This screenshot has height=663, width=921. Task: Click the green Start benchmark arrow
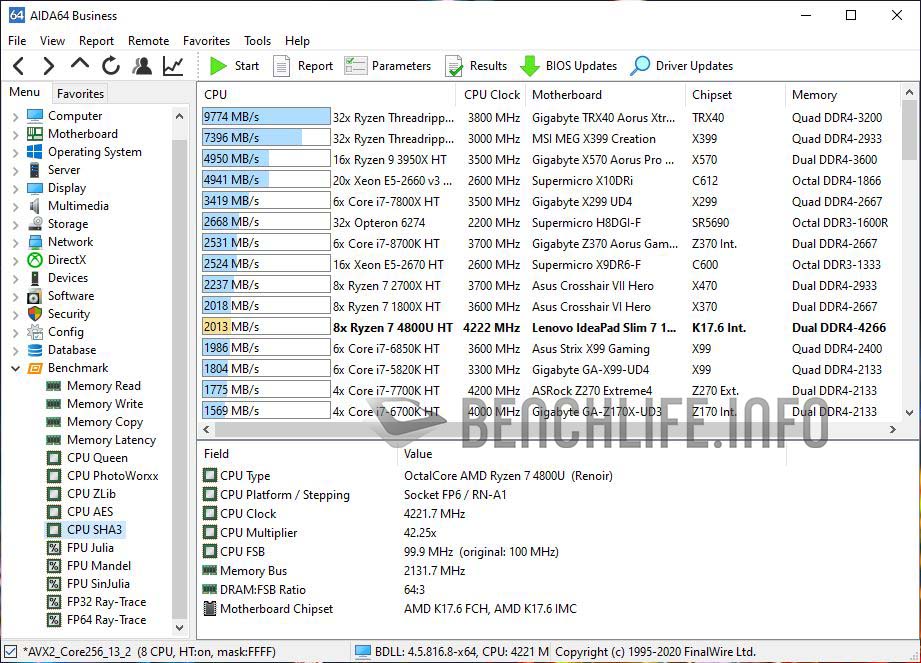219,66
